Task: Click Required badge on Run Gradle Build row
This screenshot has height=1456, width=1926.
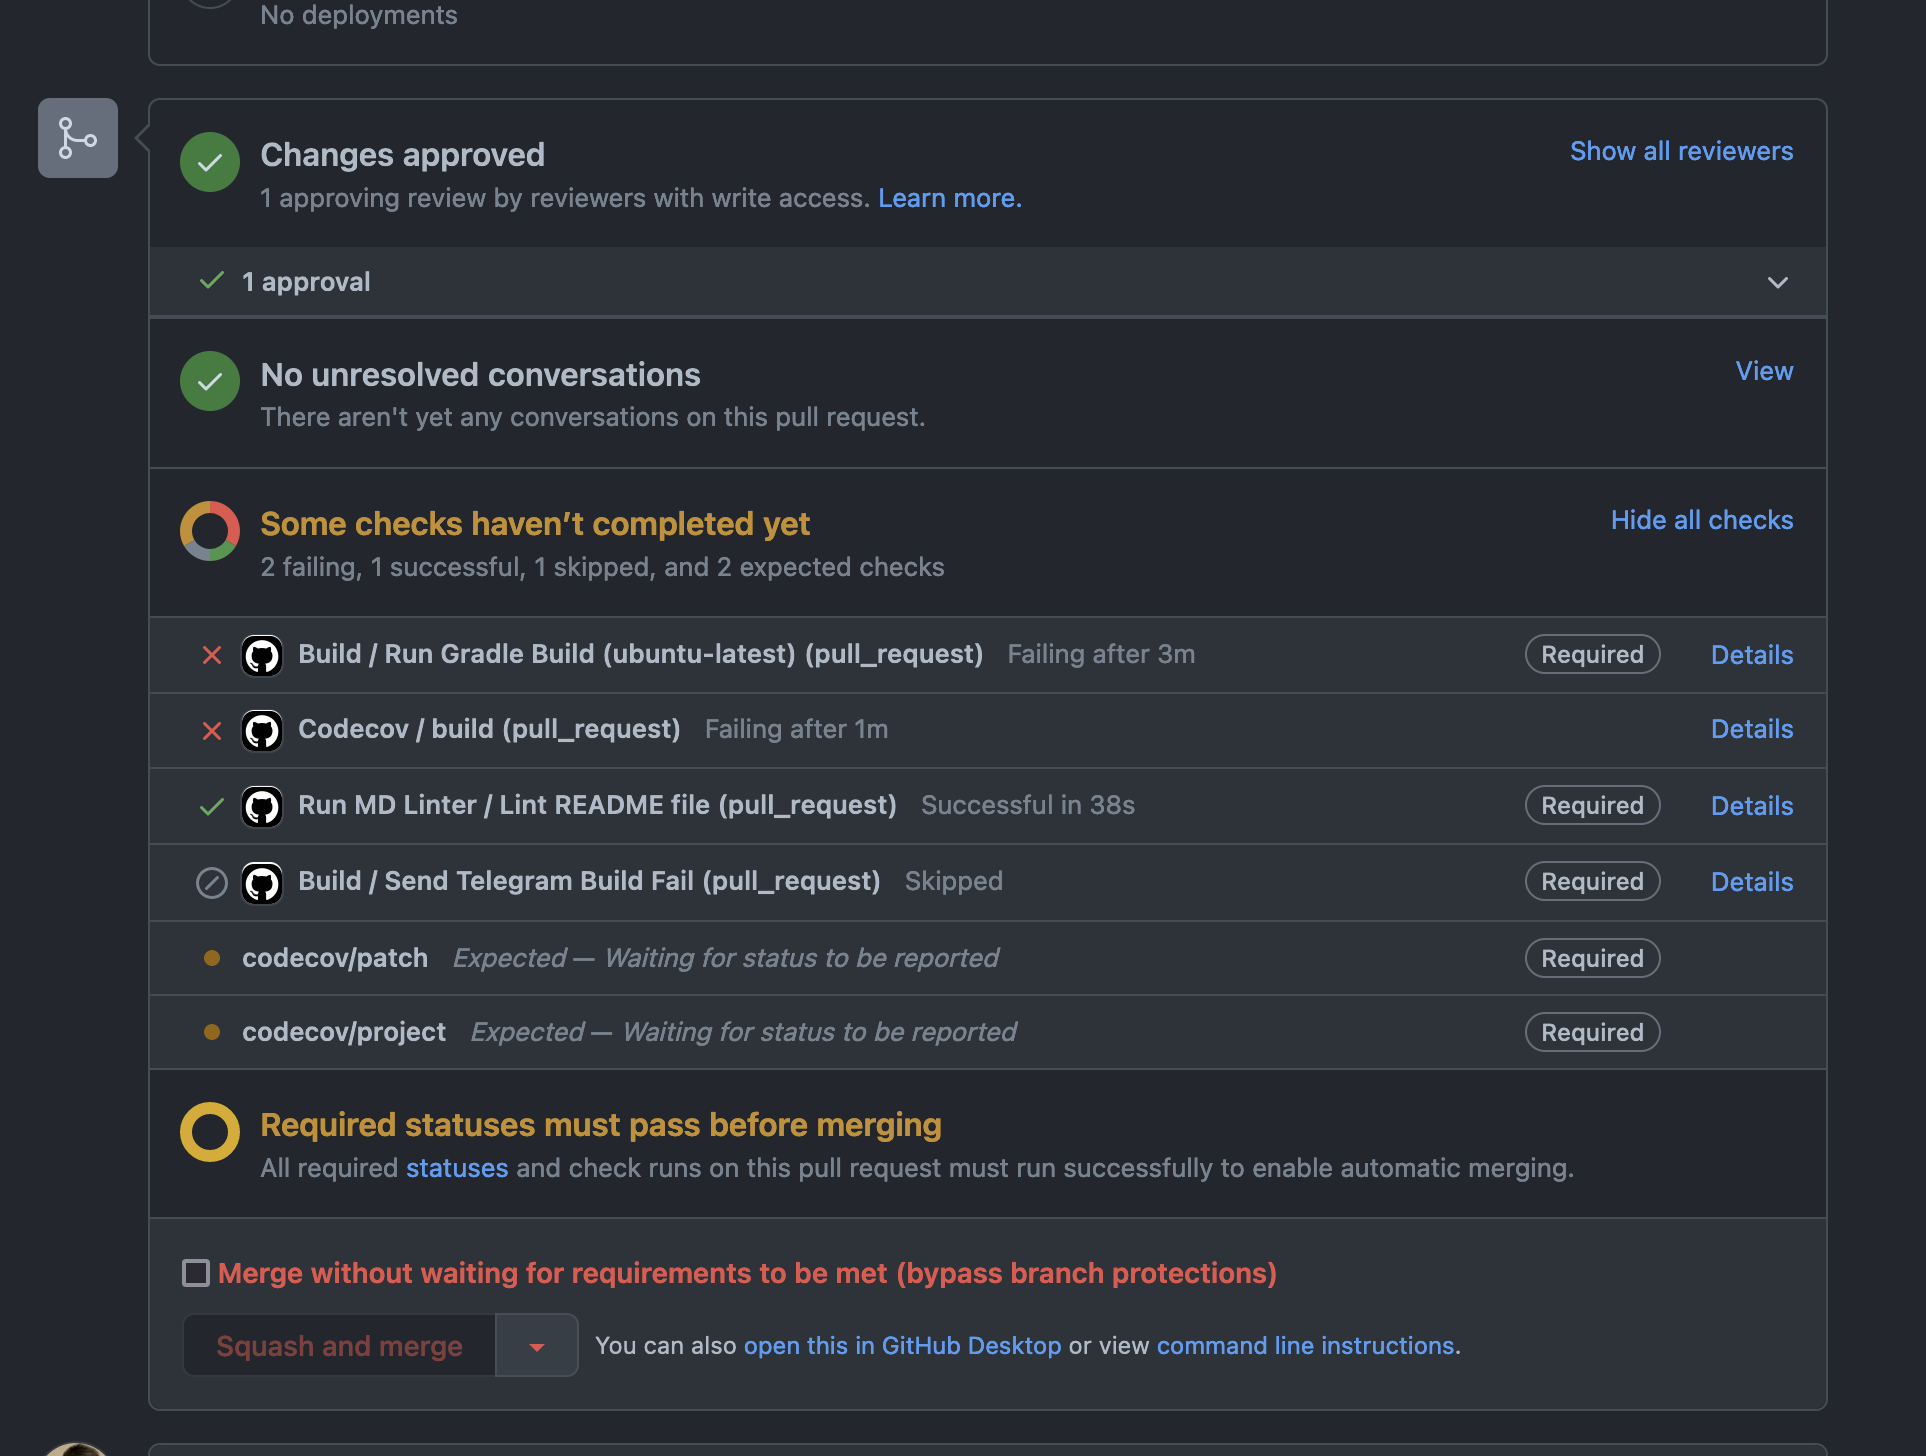Action: (1592, 655)
